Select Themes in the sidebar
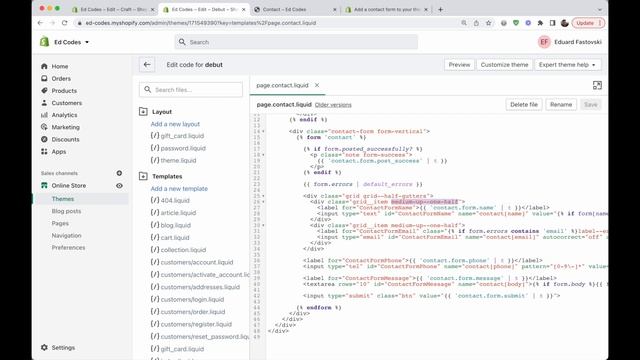This screenshot has width=640, height=360. click(x=63, y=199)
